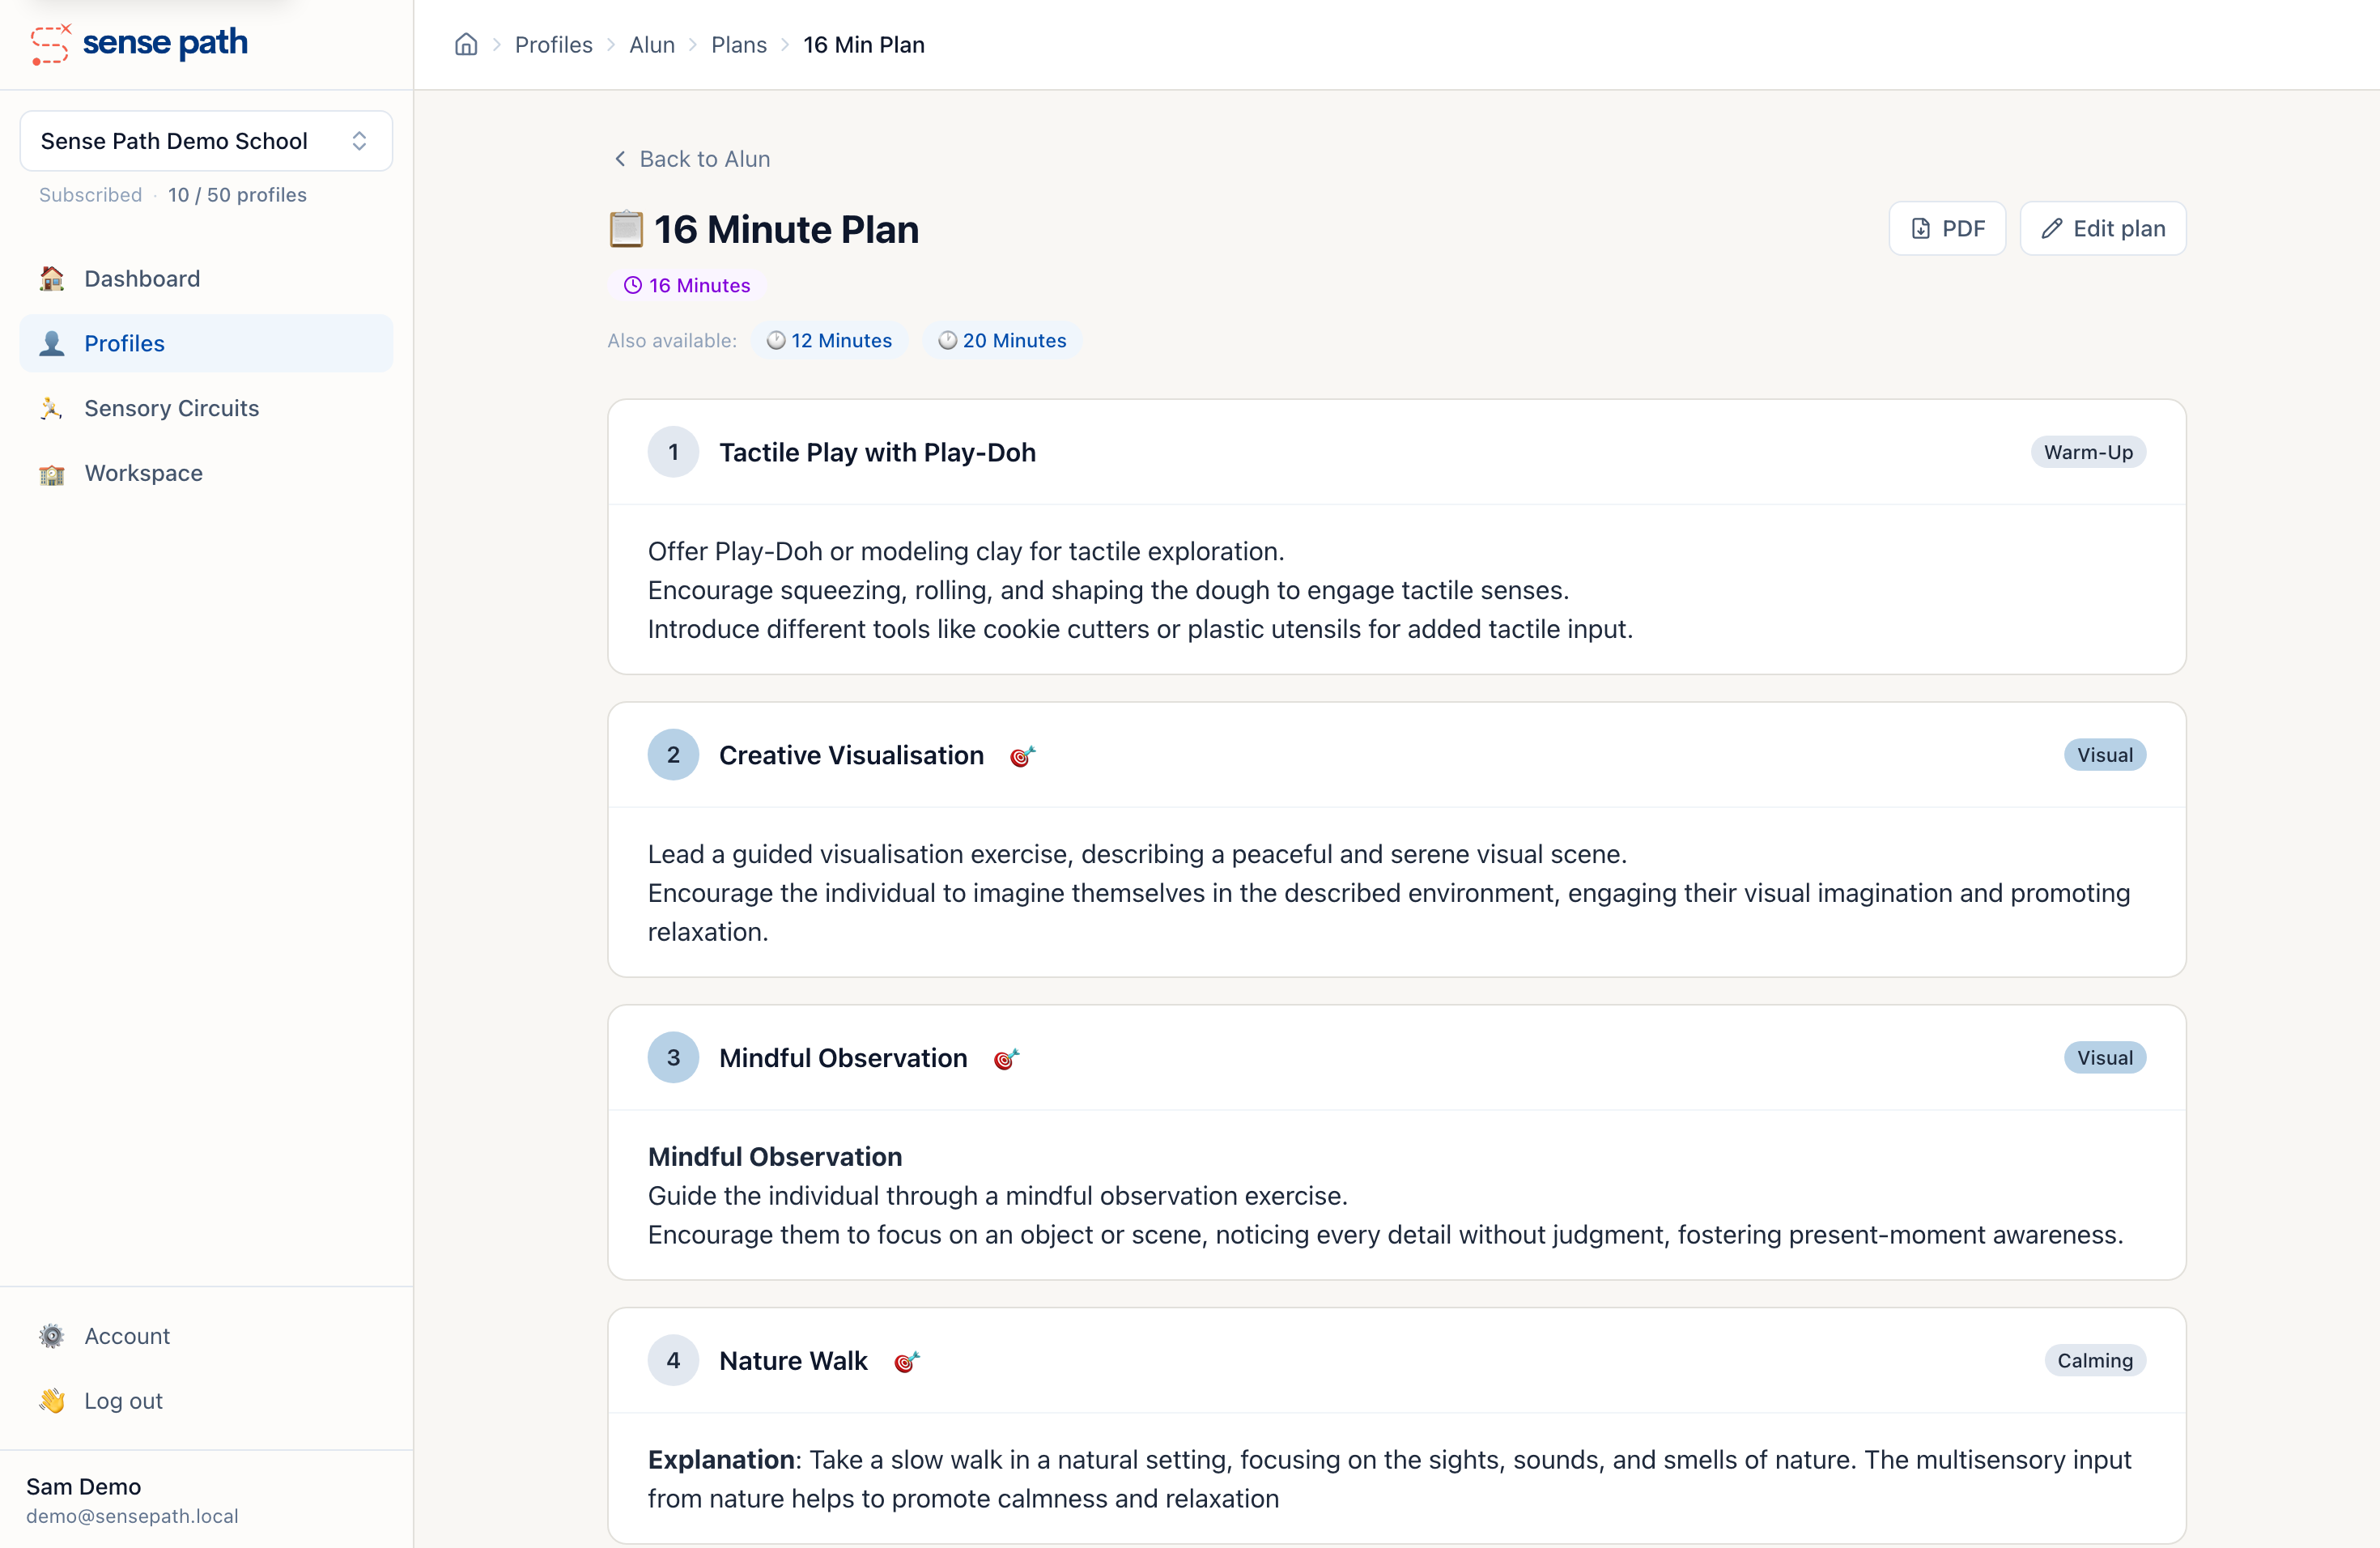Screen dimensions: 2380x1548
Task: Switch to the 12 Minutes plan
Action: click(x=829, y=341)
